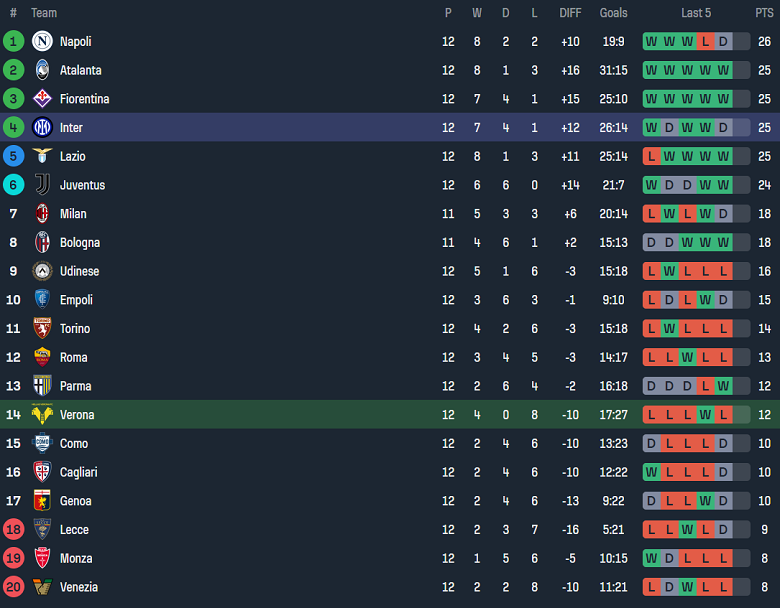
Task: Sort table by DIFF column header
Action: (x=570, y=13)
